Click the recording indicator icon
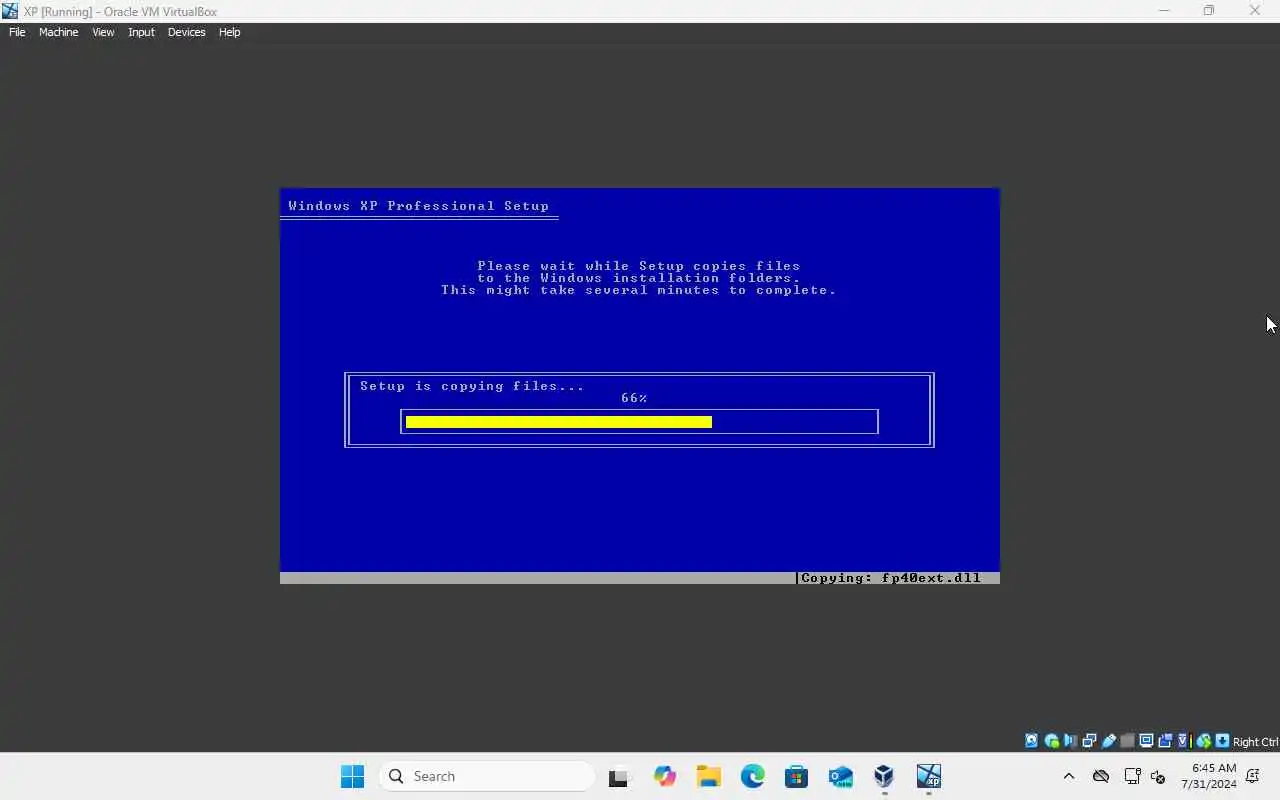Screen dimensions: 1280x800 tap(1165, 741)
